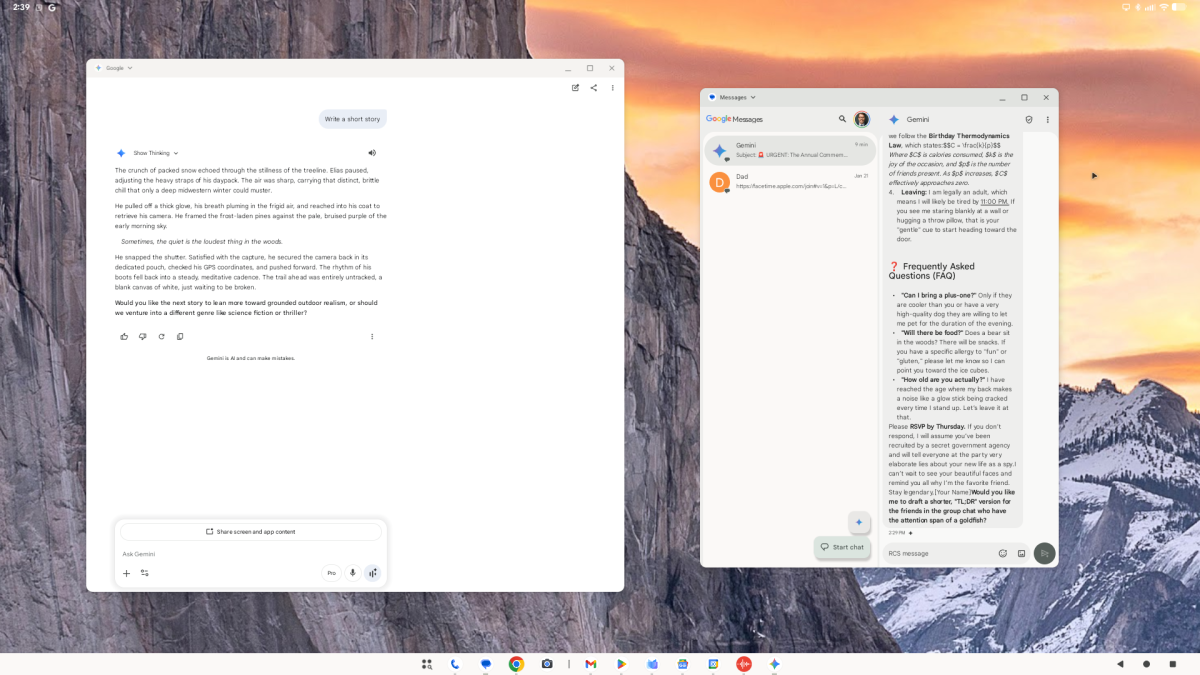This screenshot has width=1200, height=675.
Task: Open the Messages dropdown in the title bar
Action: [735, 97]
